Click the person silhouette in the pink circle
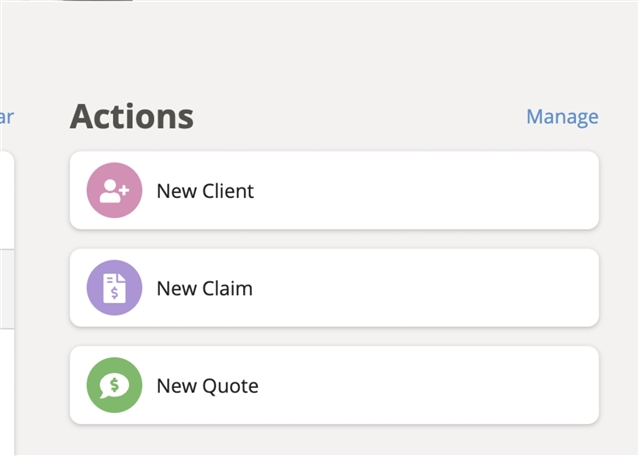 (x=110, y=191)
